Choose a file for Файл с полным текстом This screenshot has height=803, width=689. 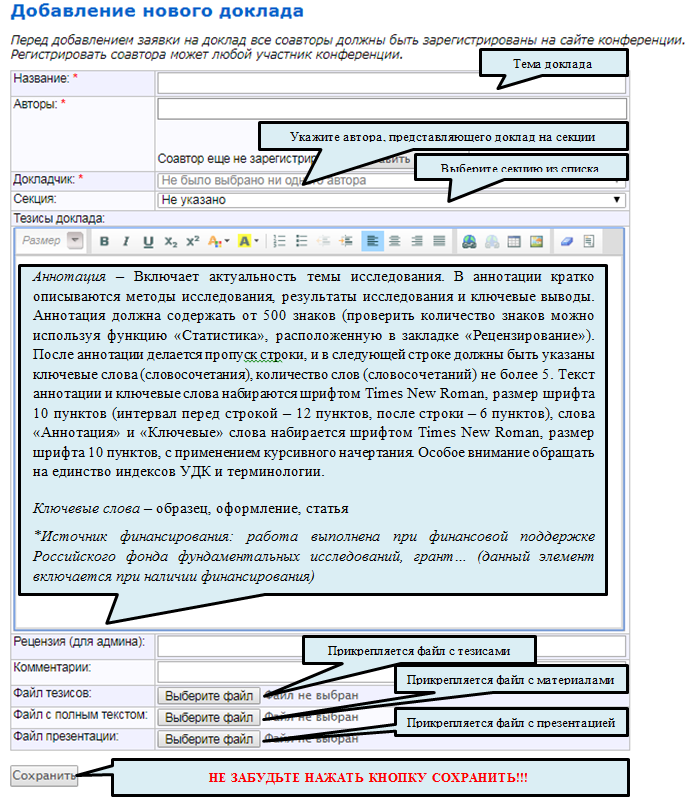[209, 717]
